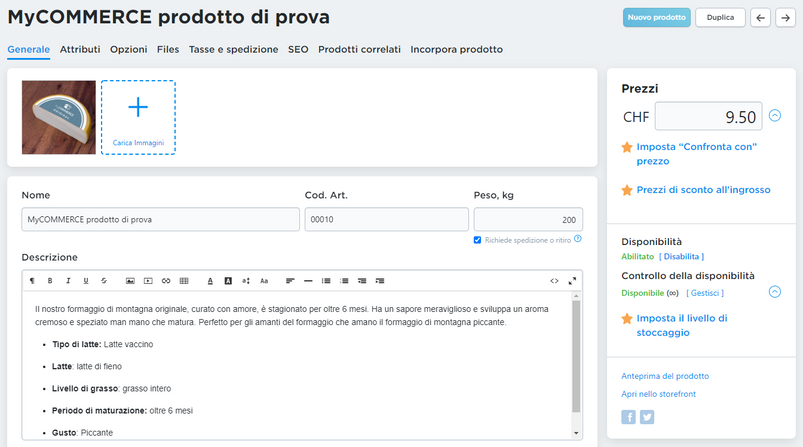803x447 pixels.
Task: Toggle strikethrough formatting in description editor
Action: click(x=104, y=281)
